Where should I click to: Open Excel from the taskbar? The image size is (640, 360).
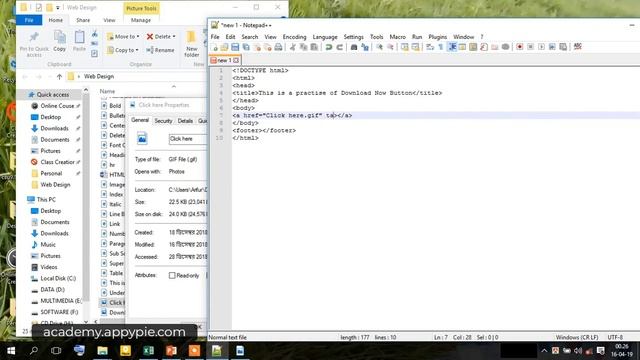(149, 351)
